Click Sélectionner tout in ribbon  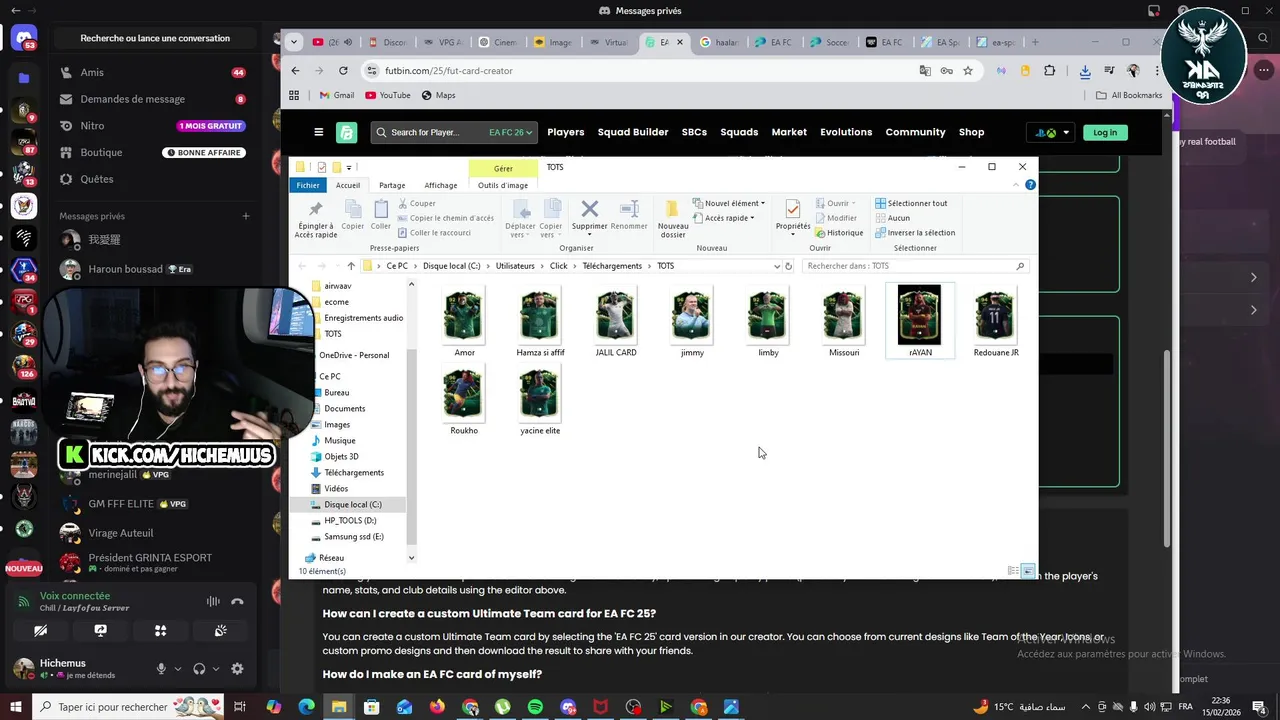point(911,203)
